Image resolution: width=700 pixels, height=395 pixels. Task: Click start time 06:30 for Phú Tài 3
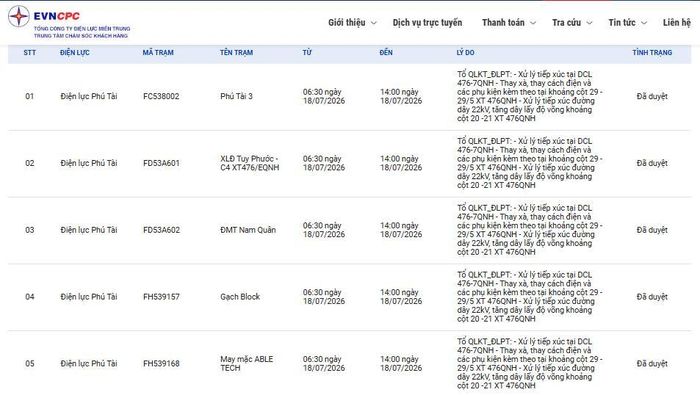(x=324, y=96)
